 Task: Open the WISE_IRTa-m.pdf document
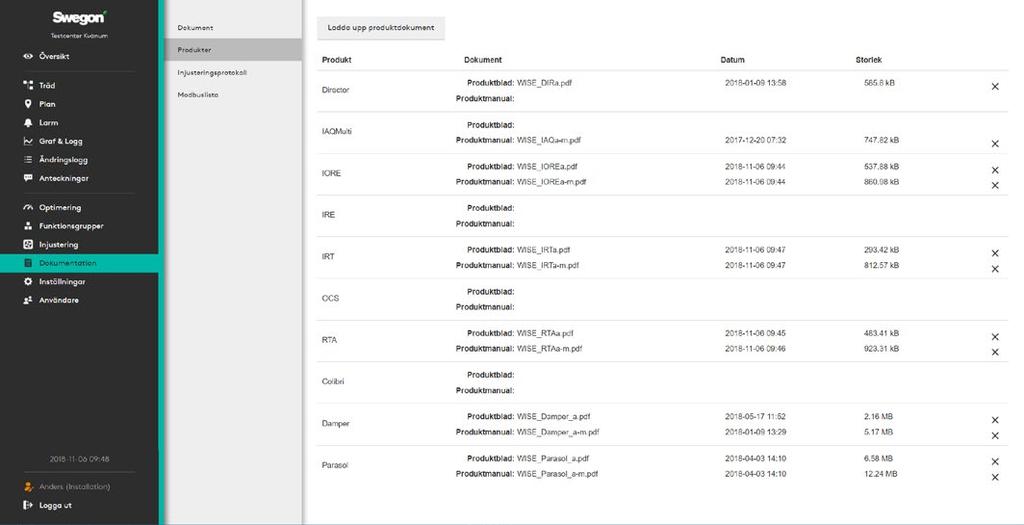click(547, 265)
